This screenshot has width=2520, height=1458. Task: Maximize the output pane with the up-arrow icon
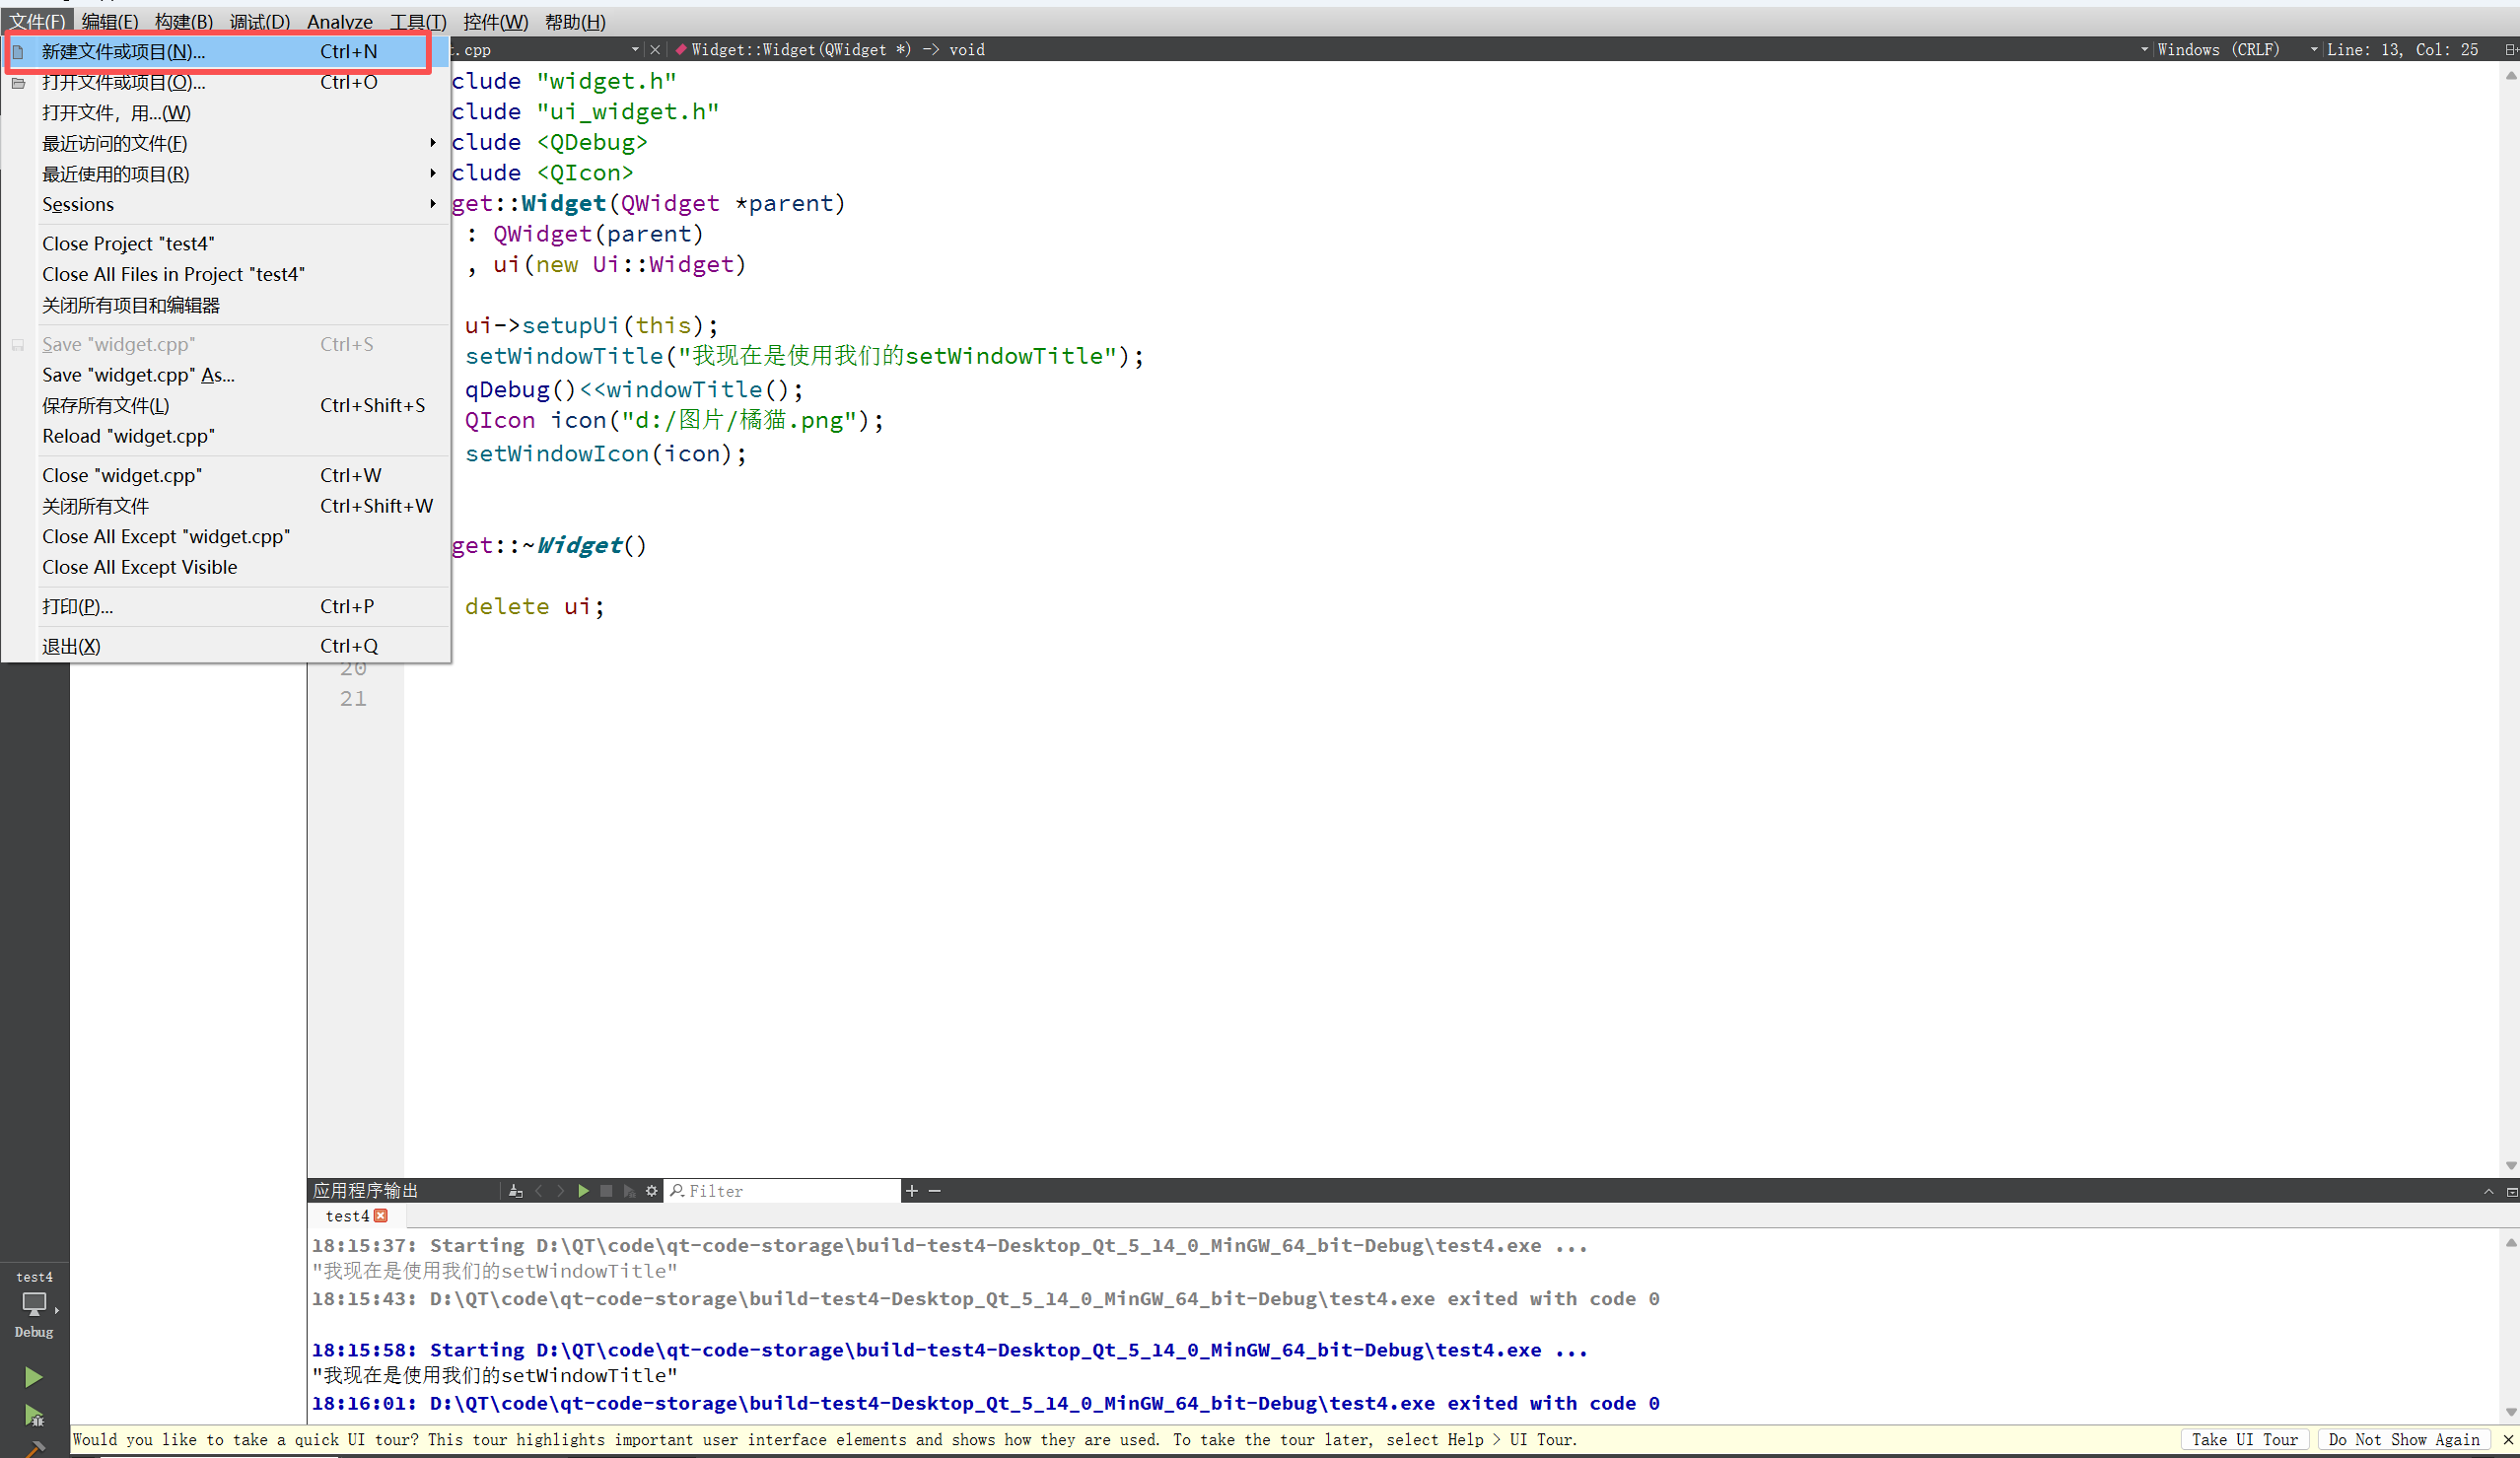tap(2489, 1191)
